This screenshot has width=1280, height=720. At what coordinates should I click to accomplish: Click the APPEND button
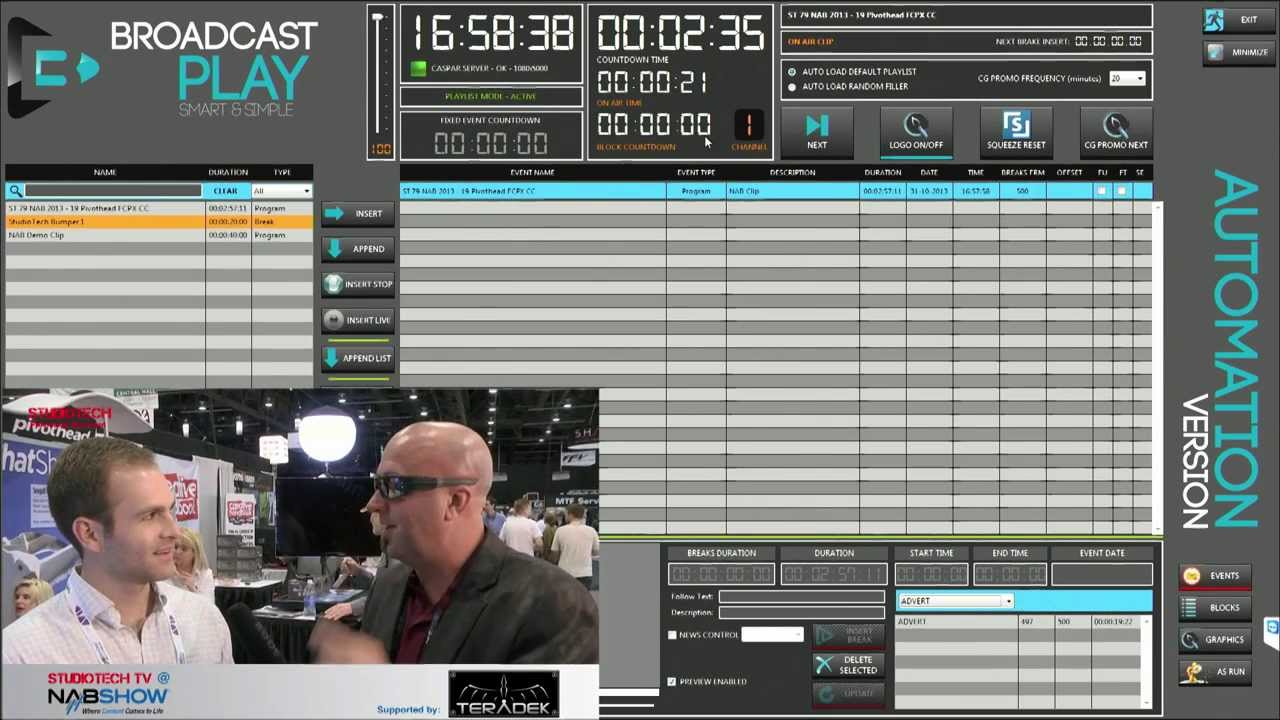(x=358, y=249)
